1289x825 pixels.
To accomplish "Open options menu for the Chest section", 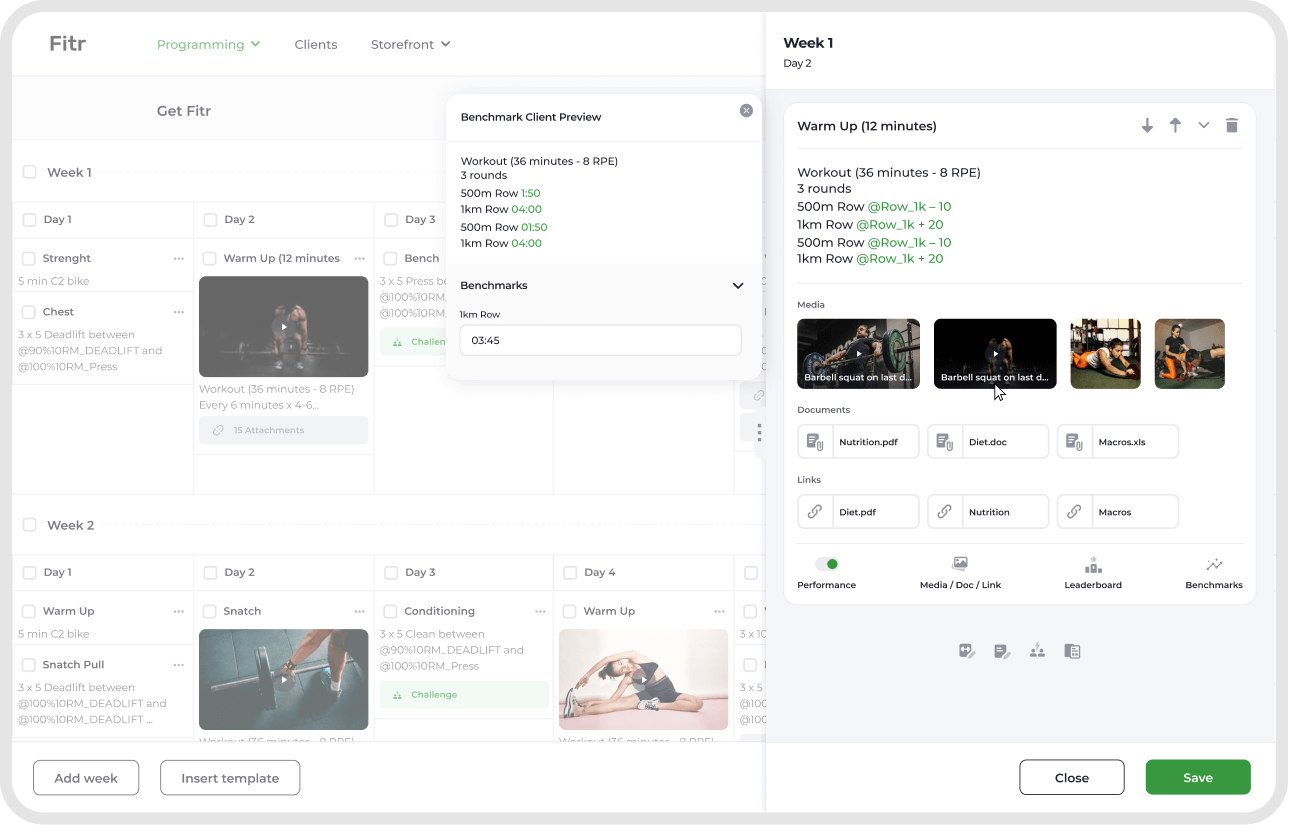I will point(179,312).
